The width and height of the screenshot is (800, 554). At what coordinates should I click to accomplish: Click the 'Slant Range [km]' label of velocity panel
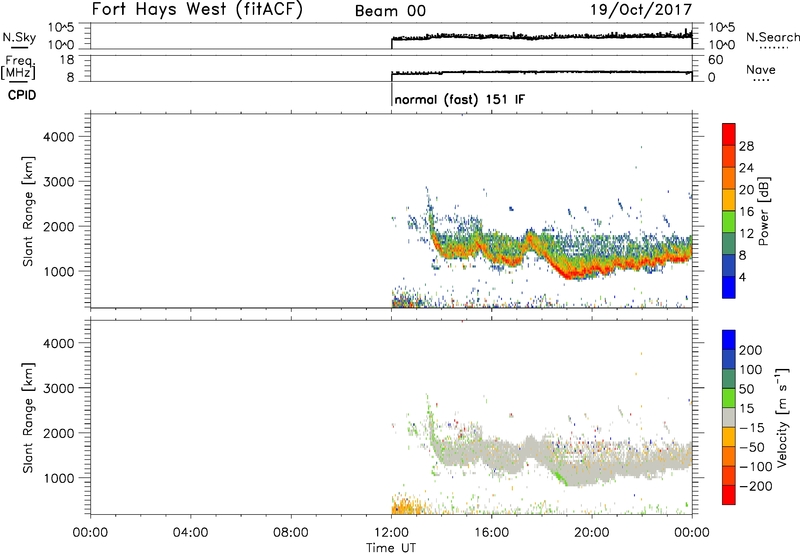point(28,418)
